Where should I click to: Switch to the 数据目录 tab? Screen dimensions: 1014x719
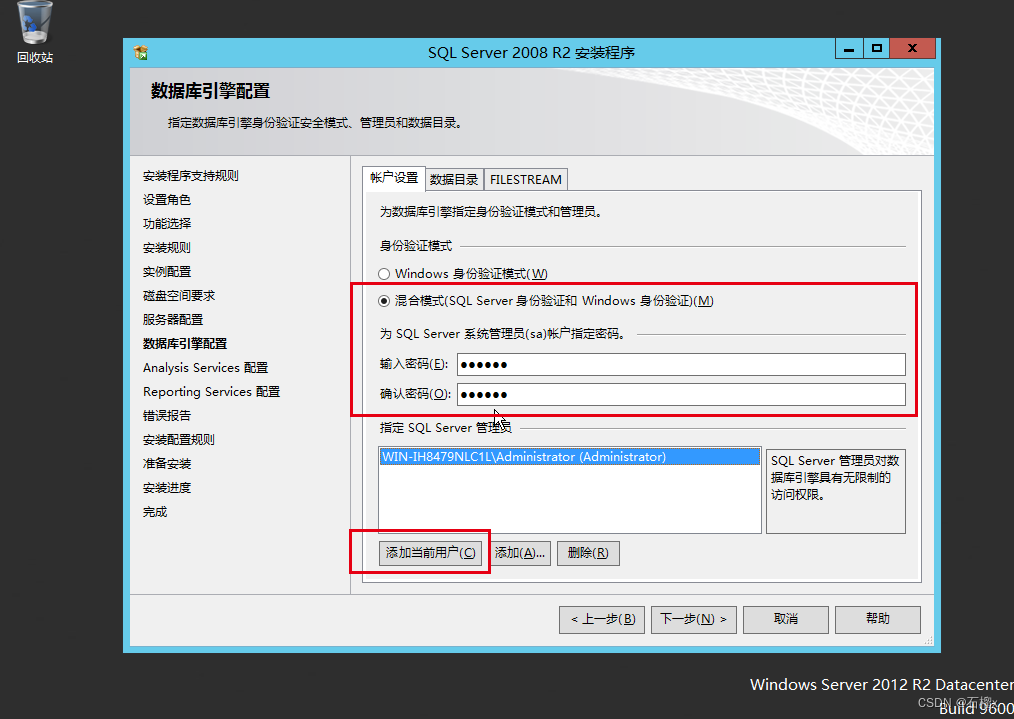454,180
